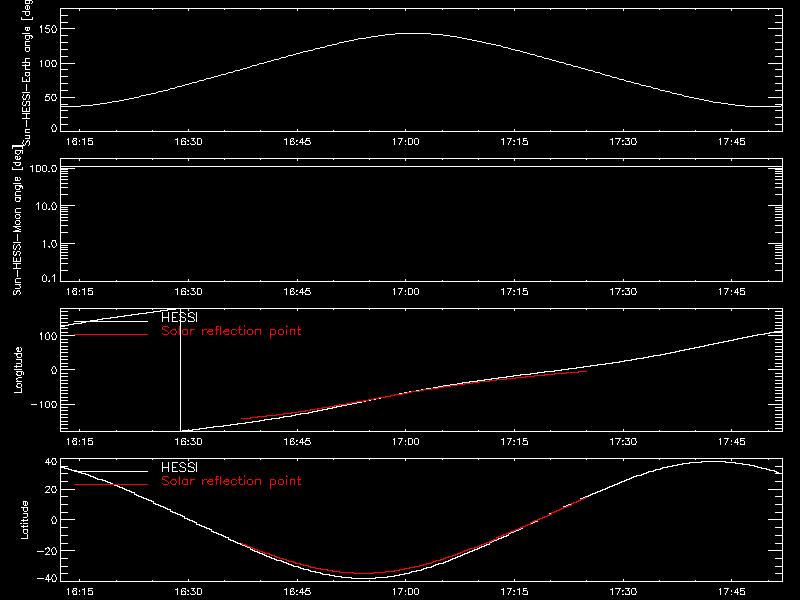Select Solar reflection point label in Longitude plot
The height and width of the screenshot is (600, 800).
pyautogui.click(x=231, y=331)
